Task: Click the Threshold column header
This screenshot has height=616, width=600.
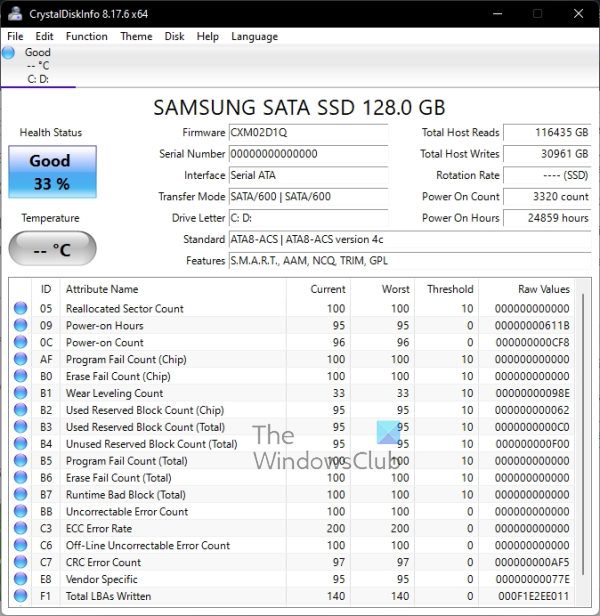Action: tap(447, 289)
